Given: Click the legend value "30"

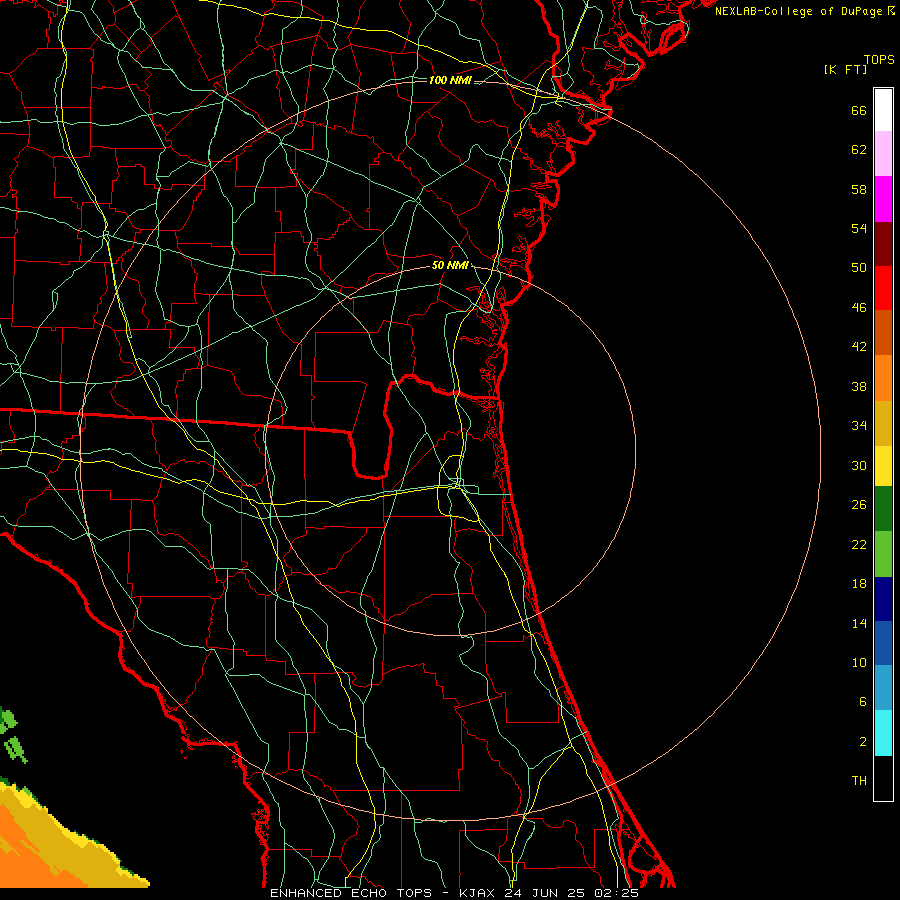Looking at the screenshot, I should (859, 465).
